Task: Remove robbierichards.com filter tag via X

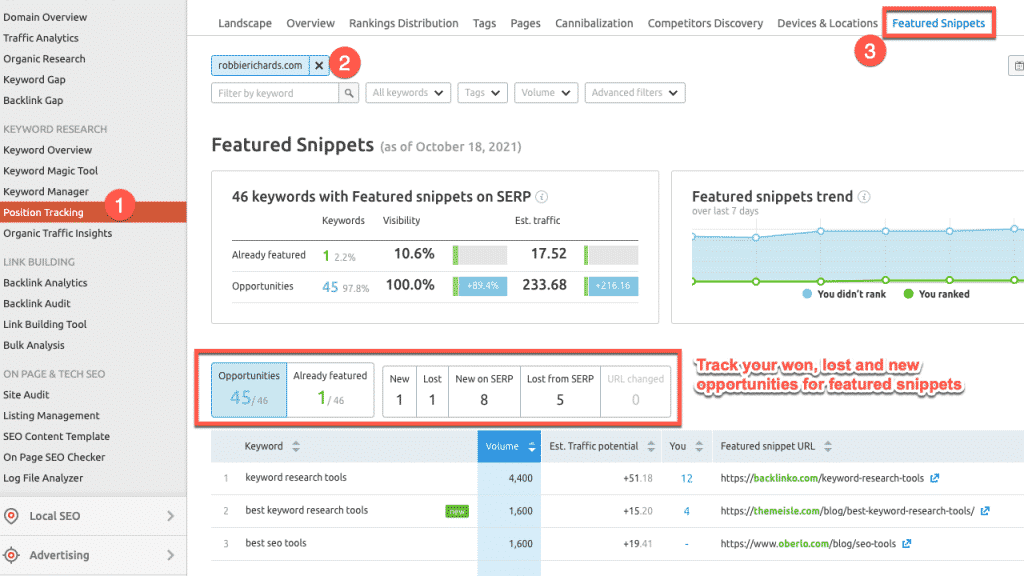Action: (318, 63)
